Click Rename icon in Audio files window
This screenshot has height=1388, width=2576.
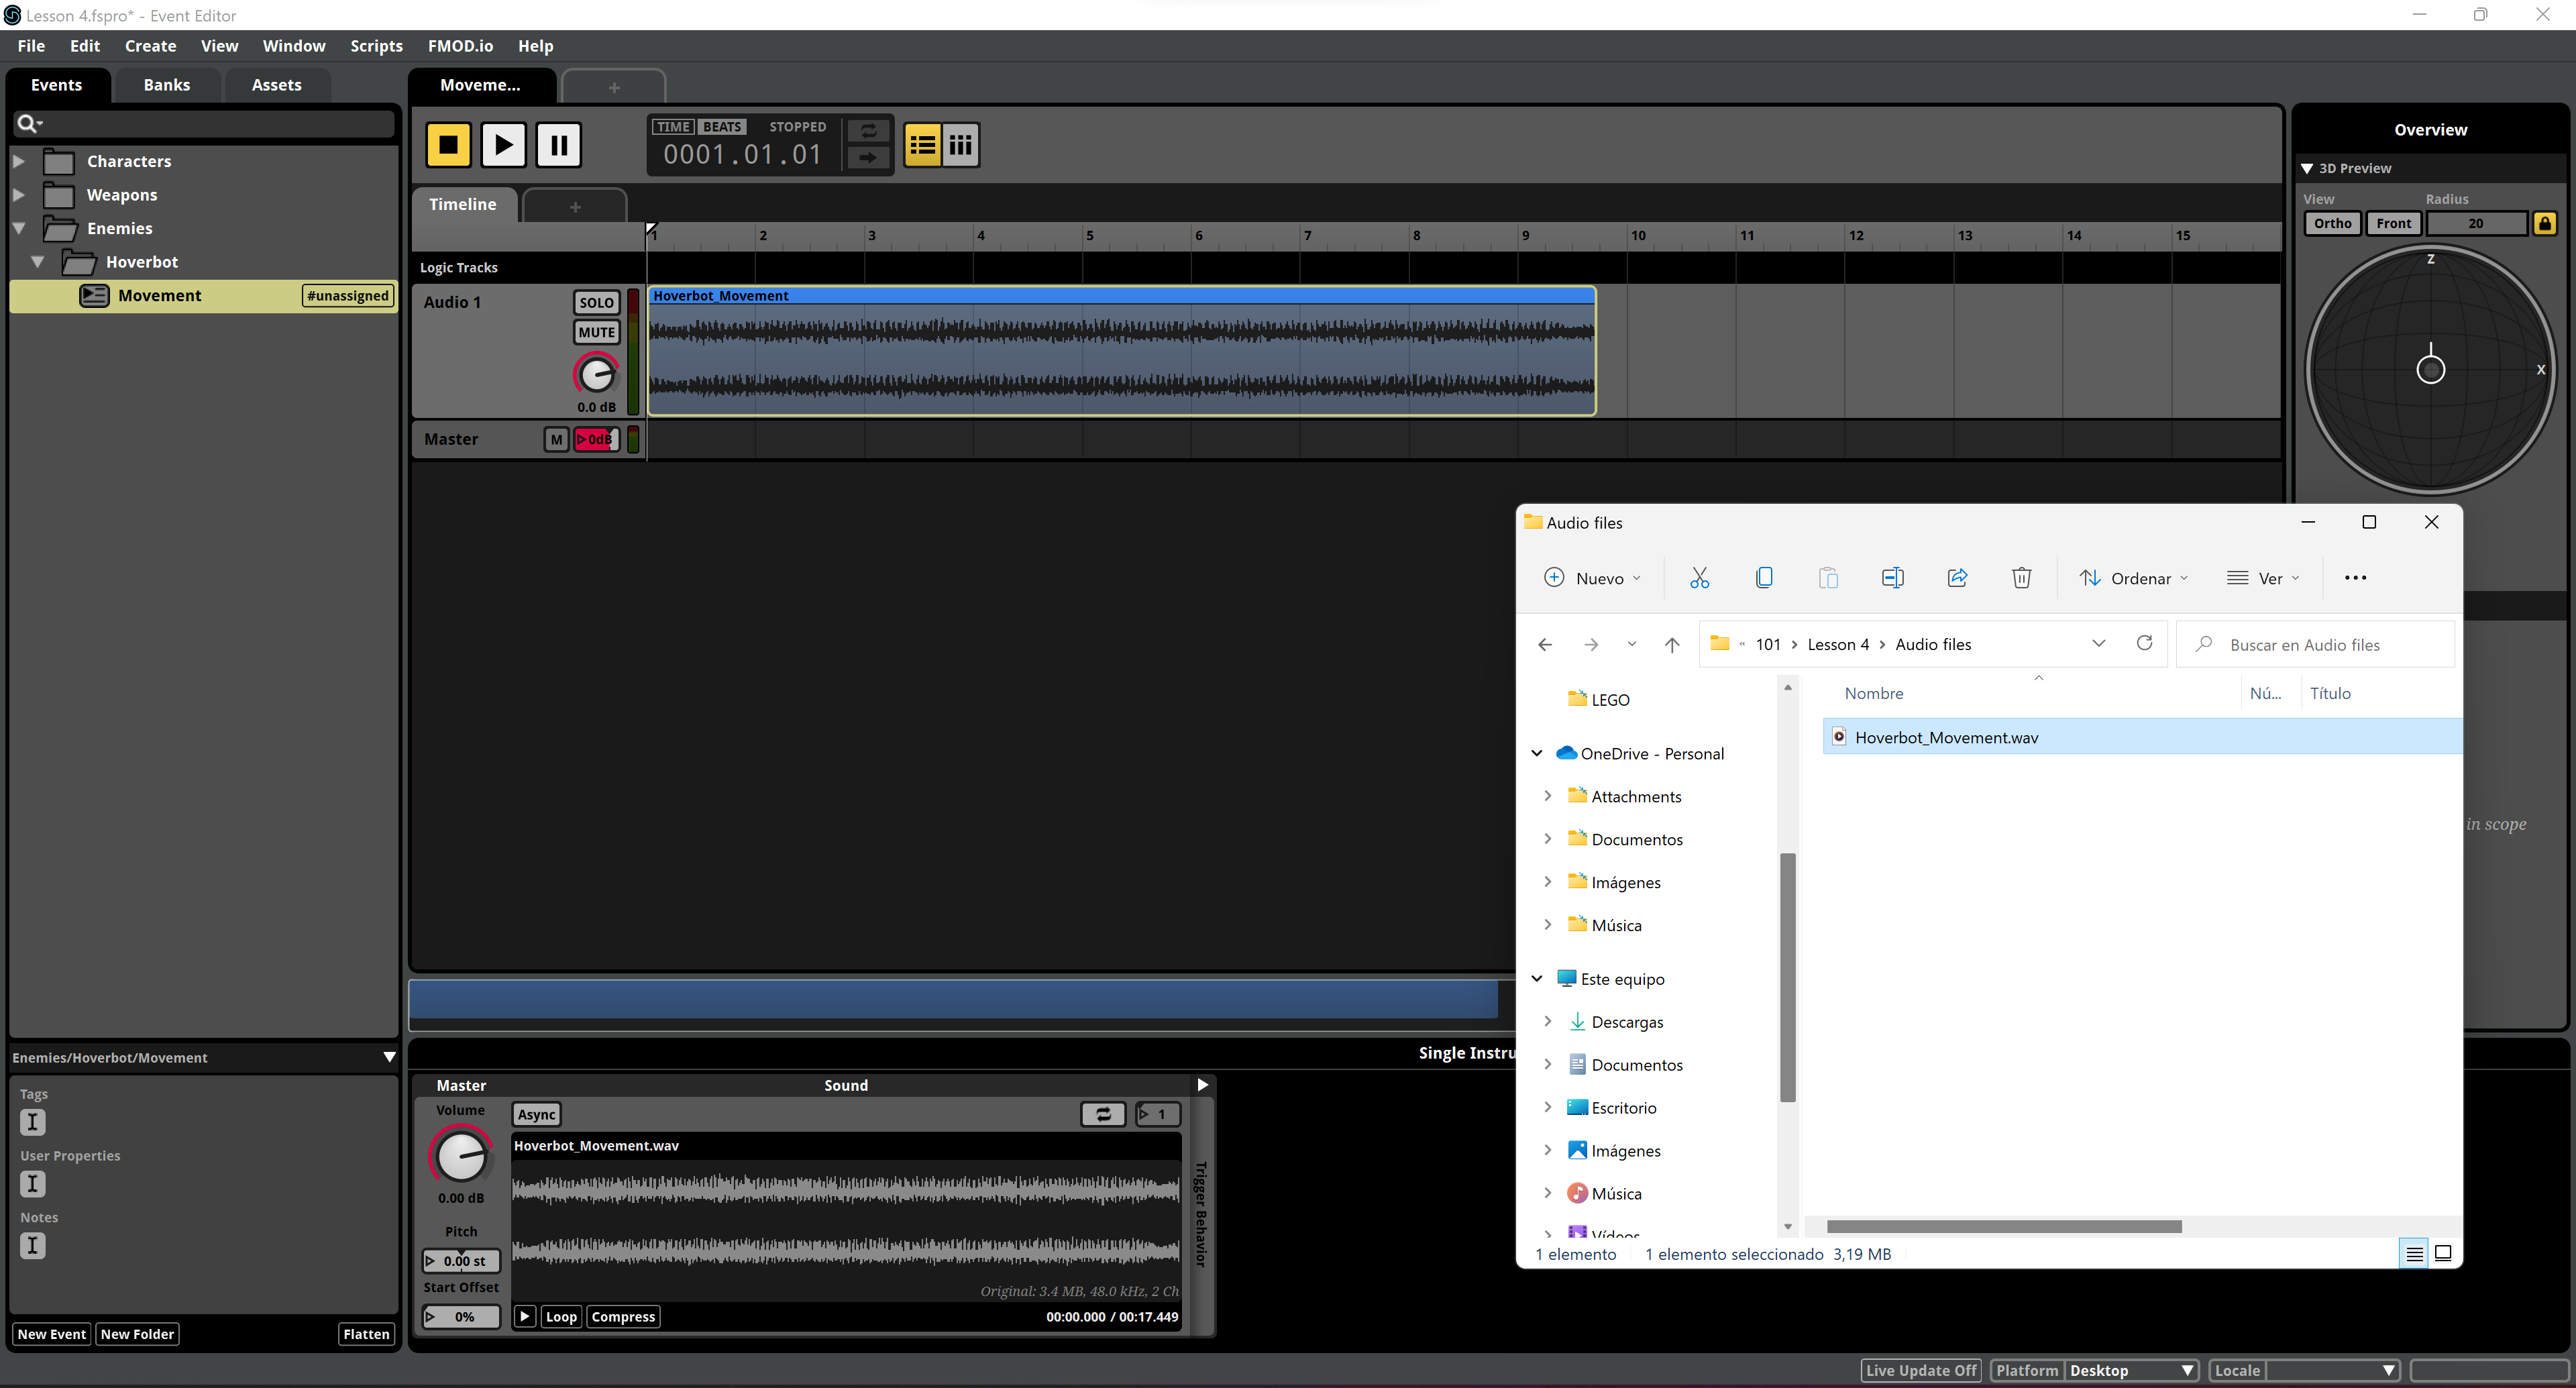point(1892,578)
